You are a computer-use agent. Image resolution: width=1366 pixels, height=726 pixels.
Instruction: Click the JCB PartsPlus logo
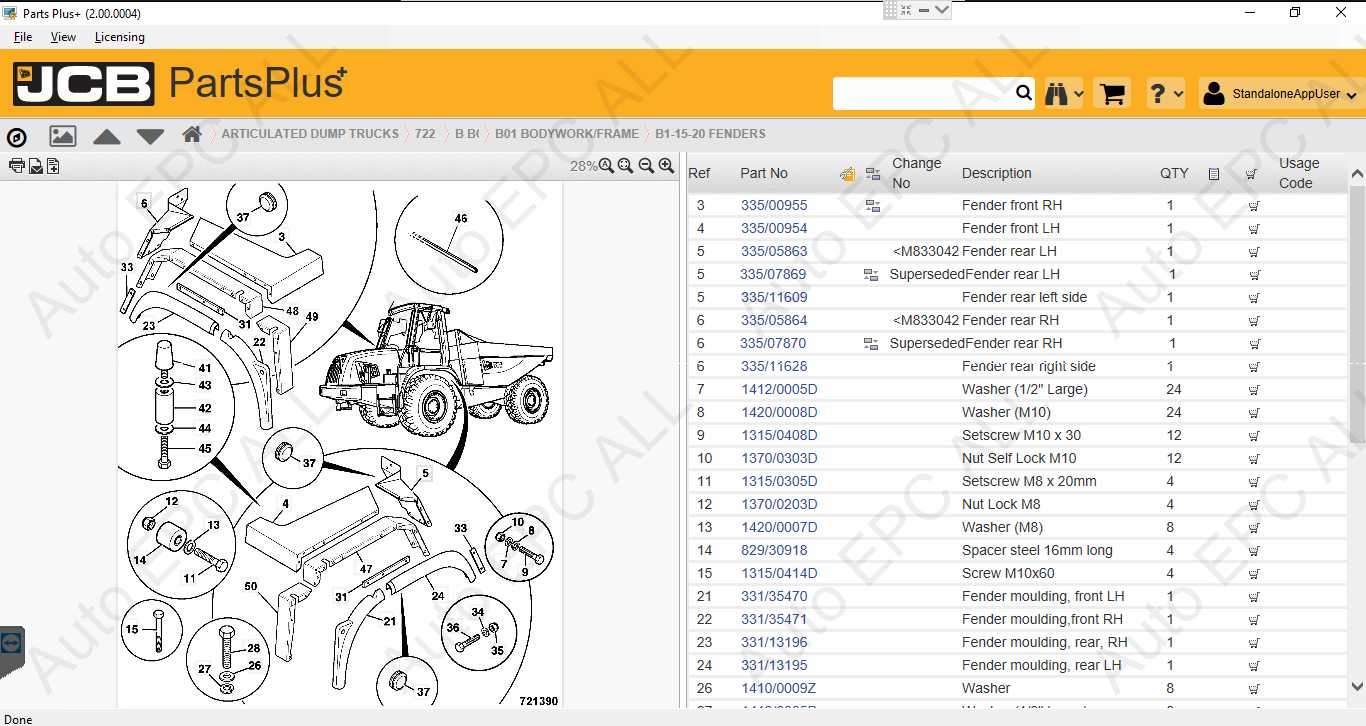(x=180, y=84)
